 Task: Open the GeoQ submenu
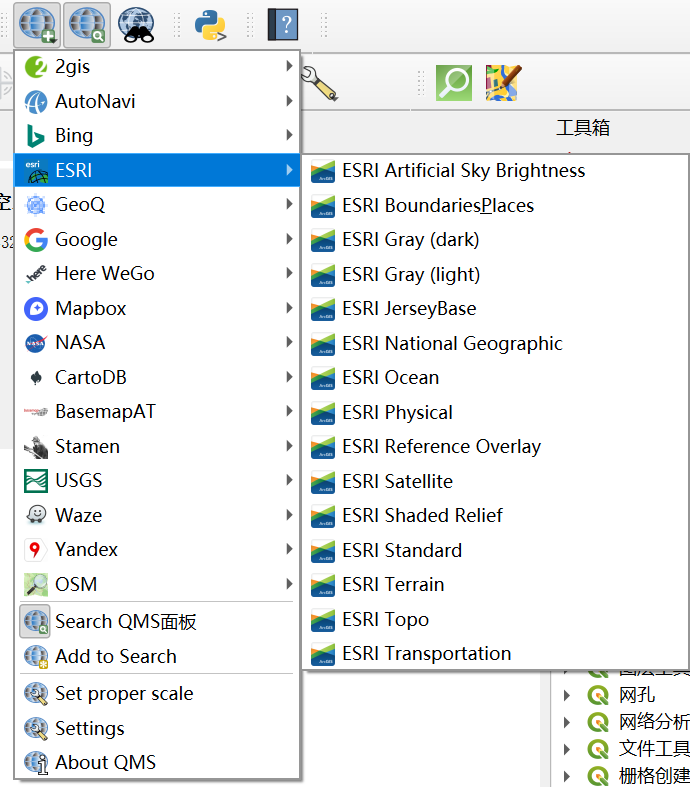(158, 205)
